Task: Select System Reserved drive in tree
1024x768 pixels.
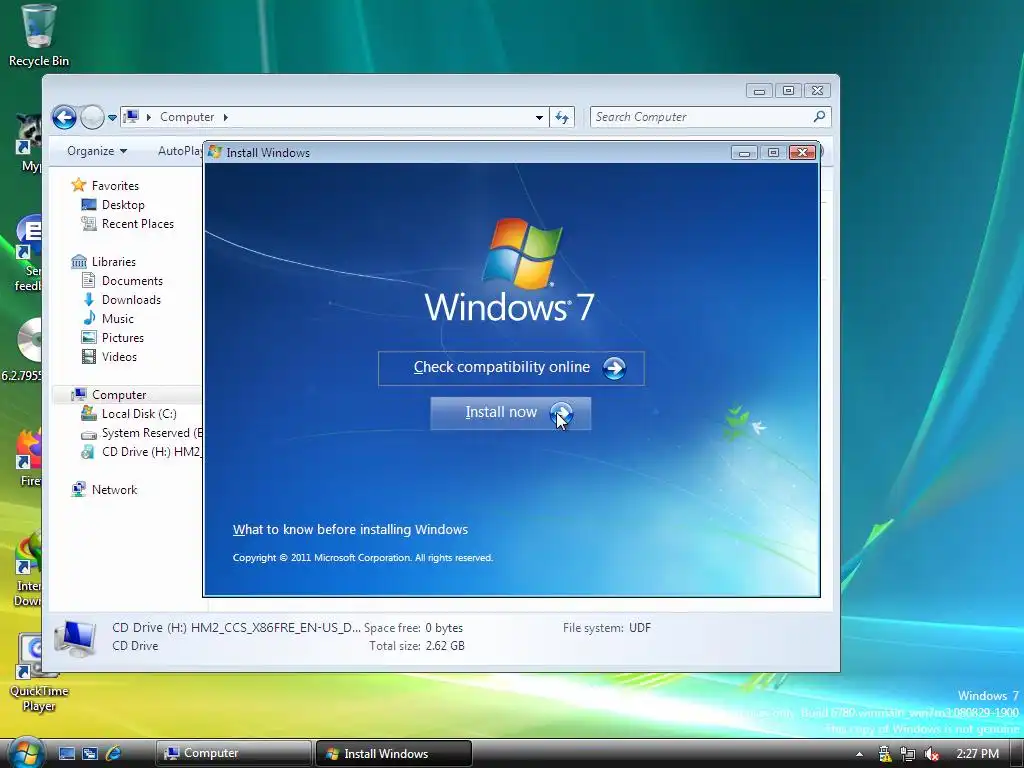Action: coord(142,432)
